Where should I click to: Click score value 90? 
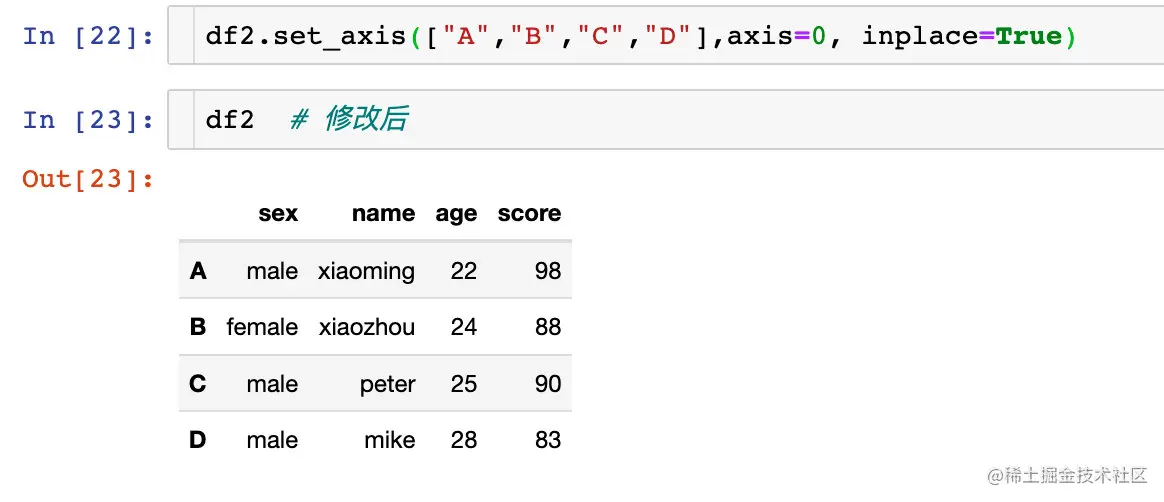coord(548,384)
